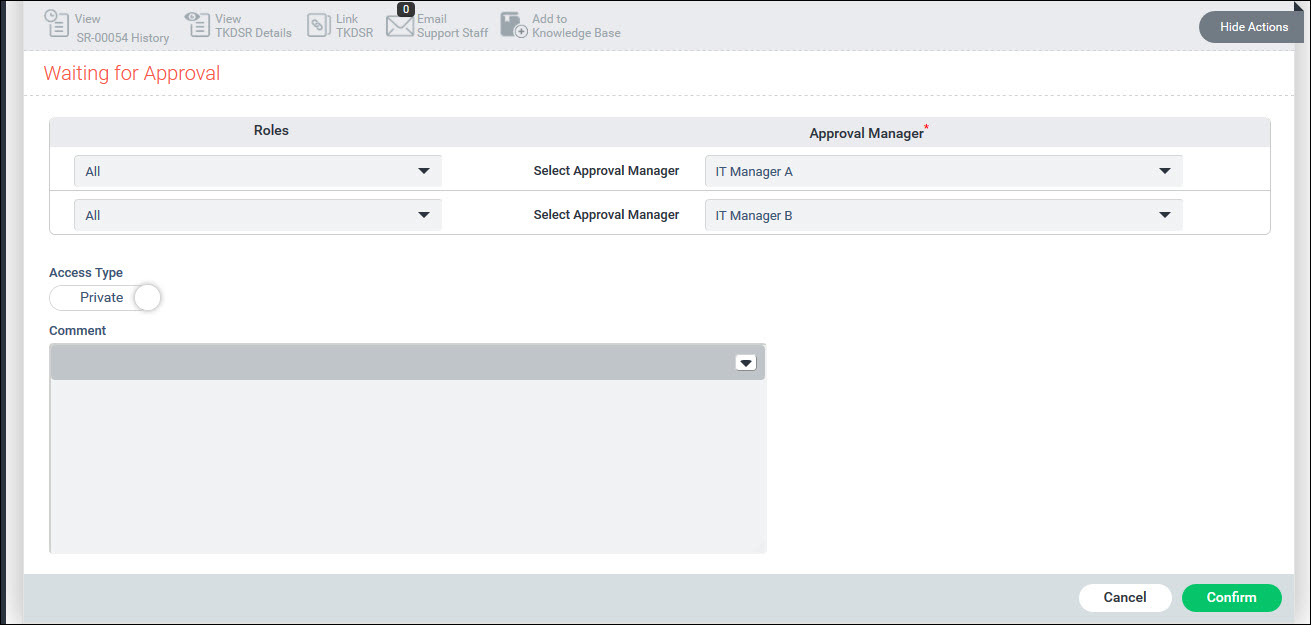Select the Add to Knowledge Base label
This screenshot has height=625, width=1311.
(576, 26)
